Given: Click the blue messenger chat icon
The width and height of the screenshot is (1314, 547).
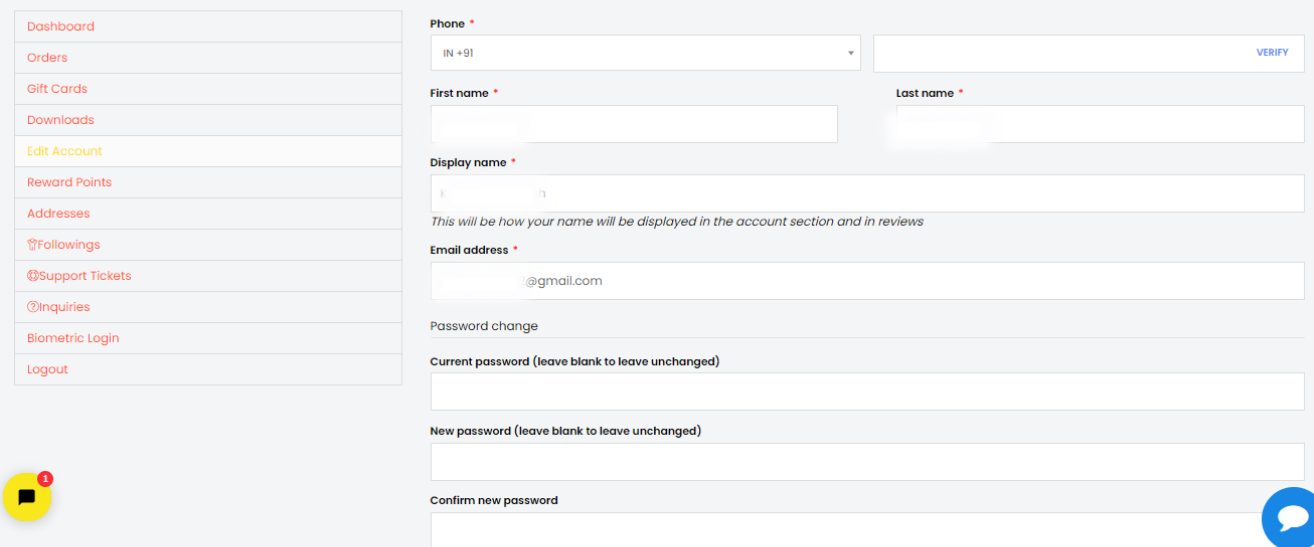Looking at the screenshot, I should click(x=1291, y=518).
